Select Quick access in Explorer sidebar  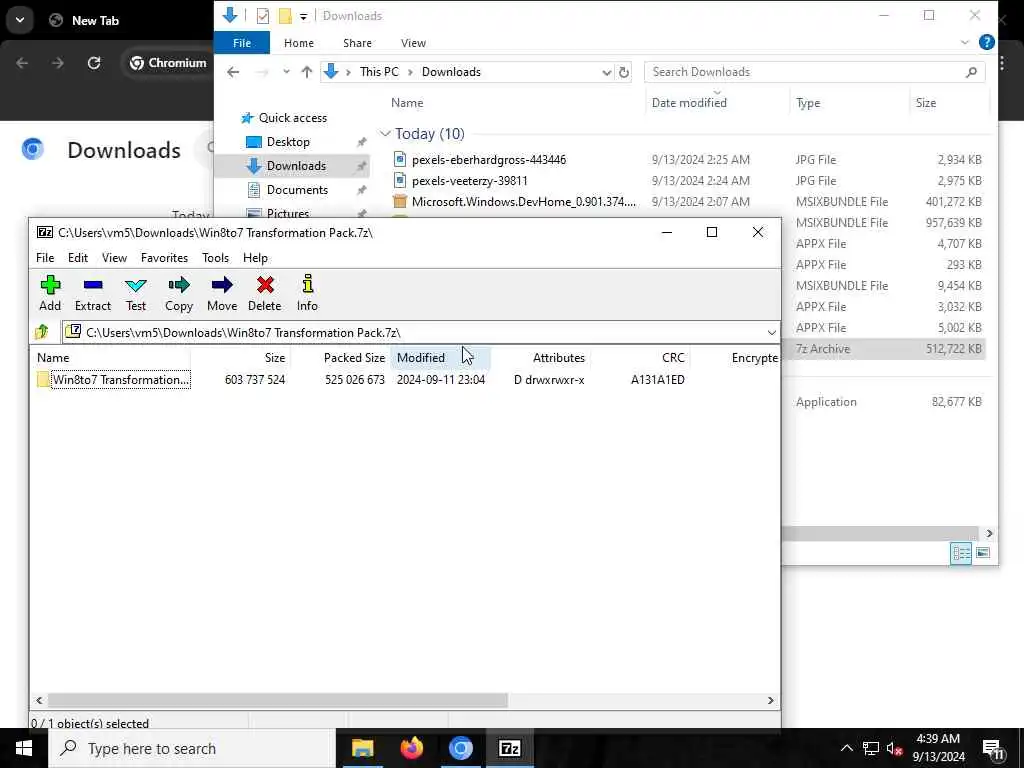pyautogui.click(x=293, y=118)
